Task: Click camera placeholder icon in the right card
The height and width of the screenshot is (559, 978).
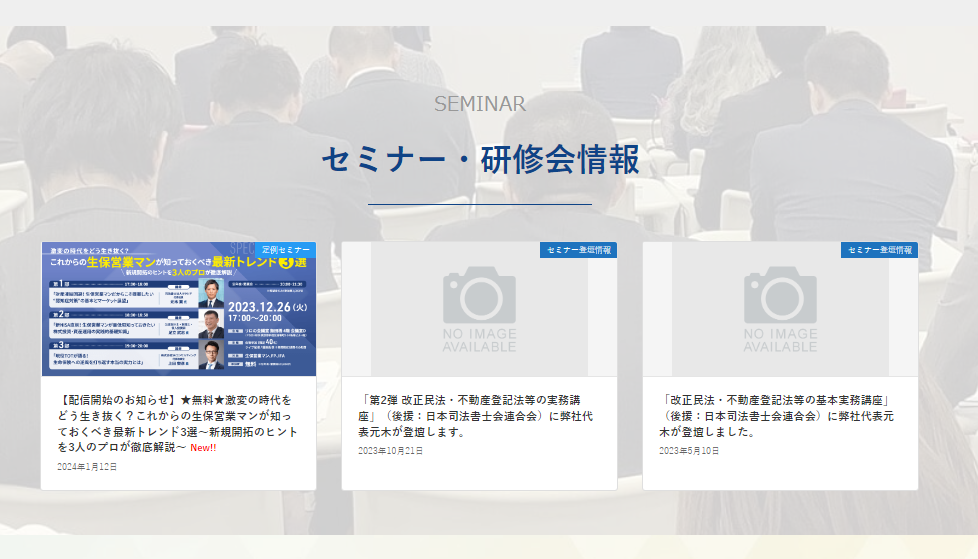Action: click(x=780, y=294)
